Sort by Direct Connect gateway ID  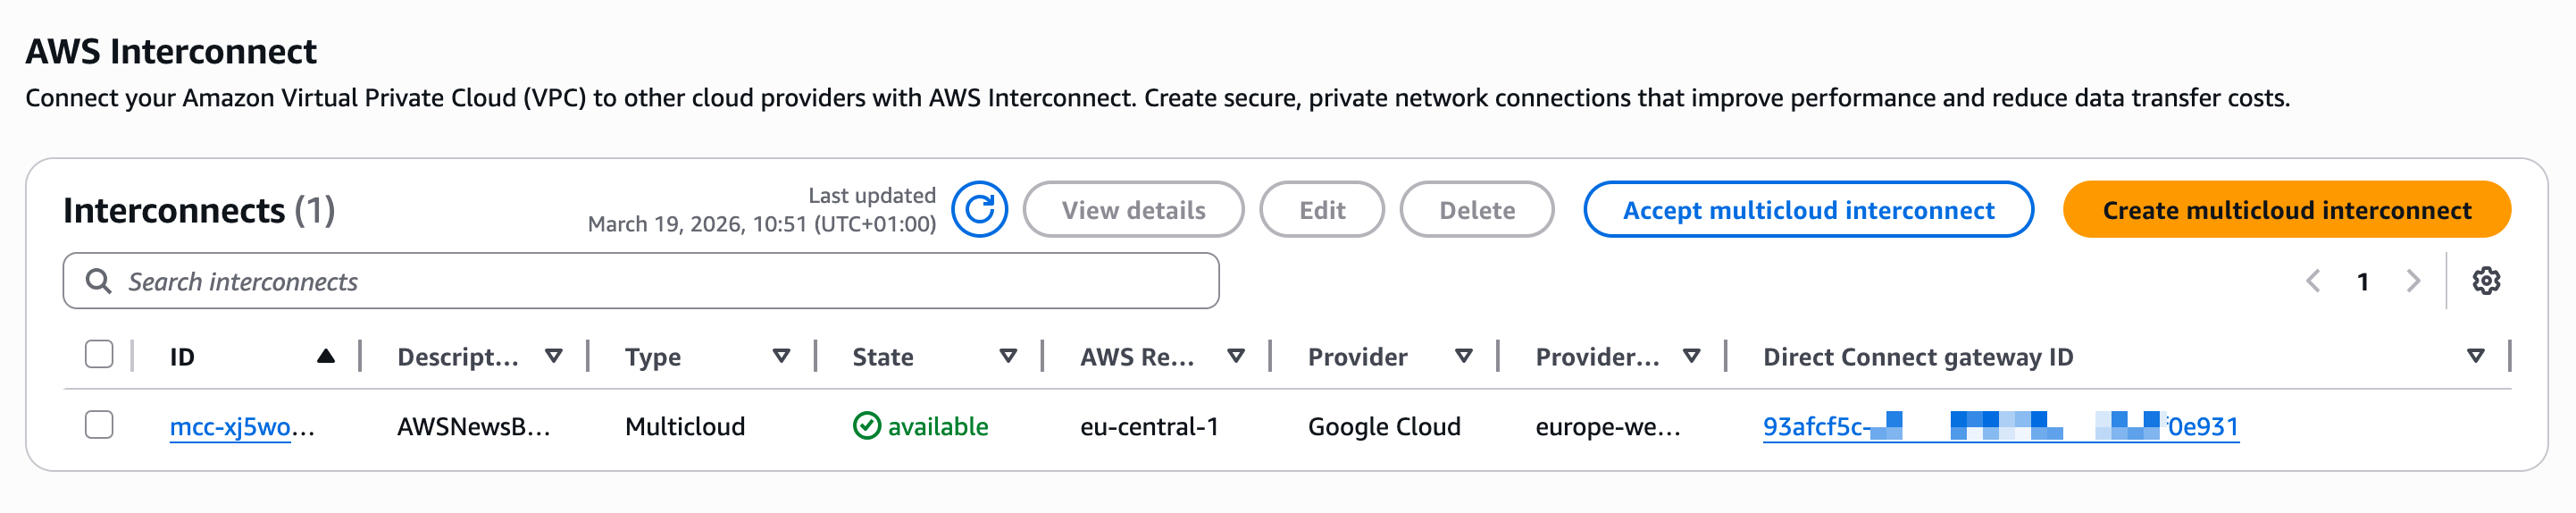point(2475,356)
